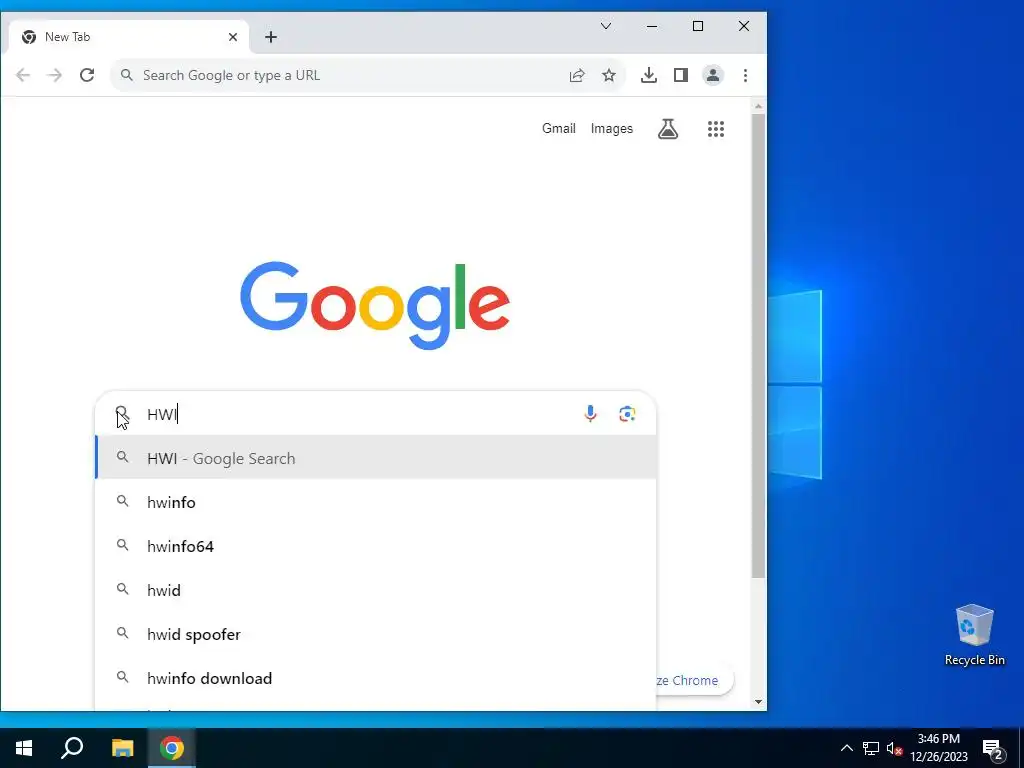The height and width of the screenshot is (768, 1024).
Task: Select the Recycle Bin desktop icon
Action: (974, 635)
